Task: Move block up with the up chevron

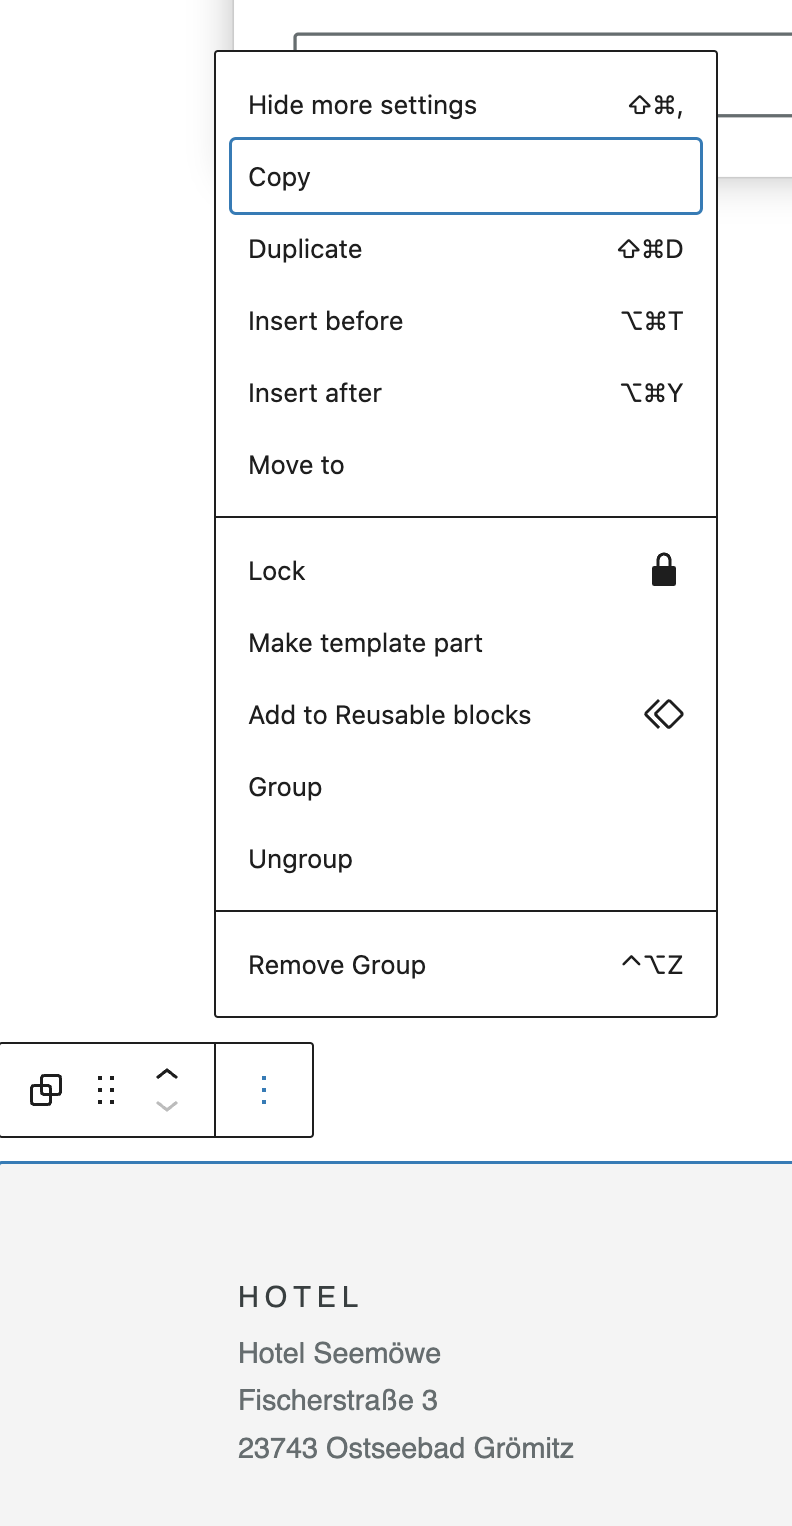Action: [167, 1074]
